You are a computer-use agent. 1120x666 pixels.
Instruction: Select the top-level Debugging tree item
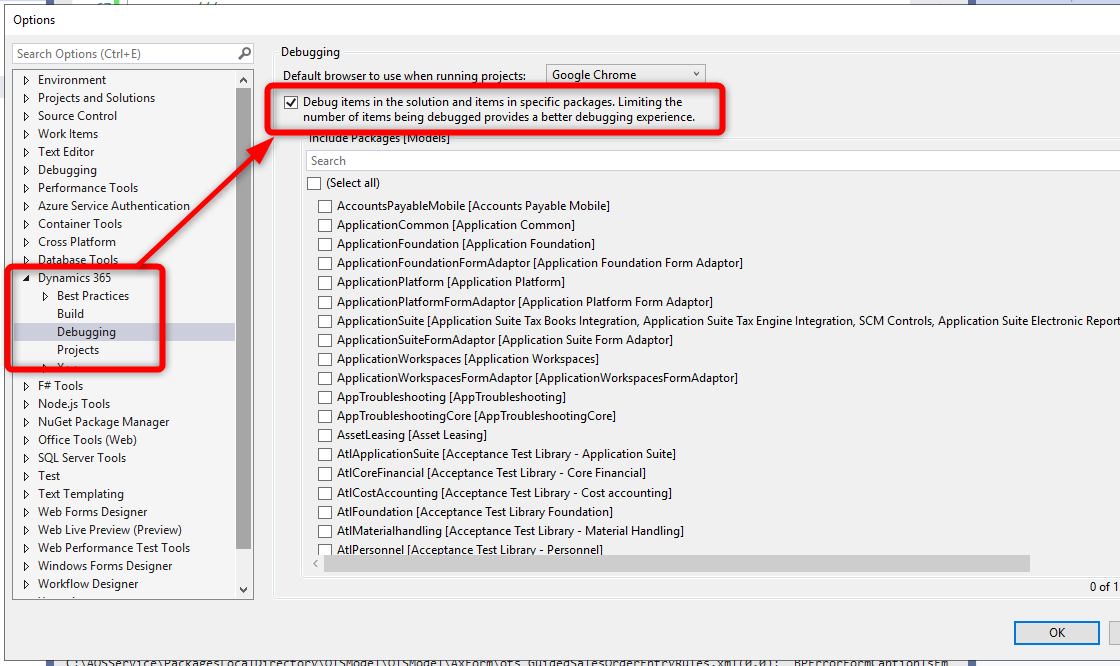[x=67, y=170]
